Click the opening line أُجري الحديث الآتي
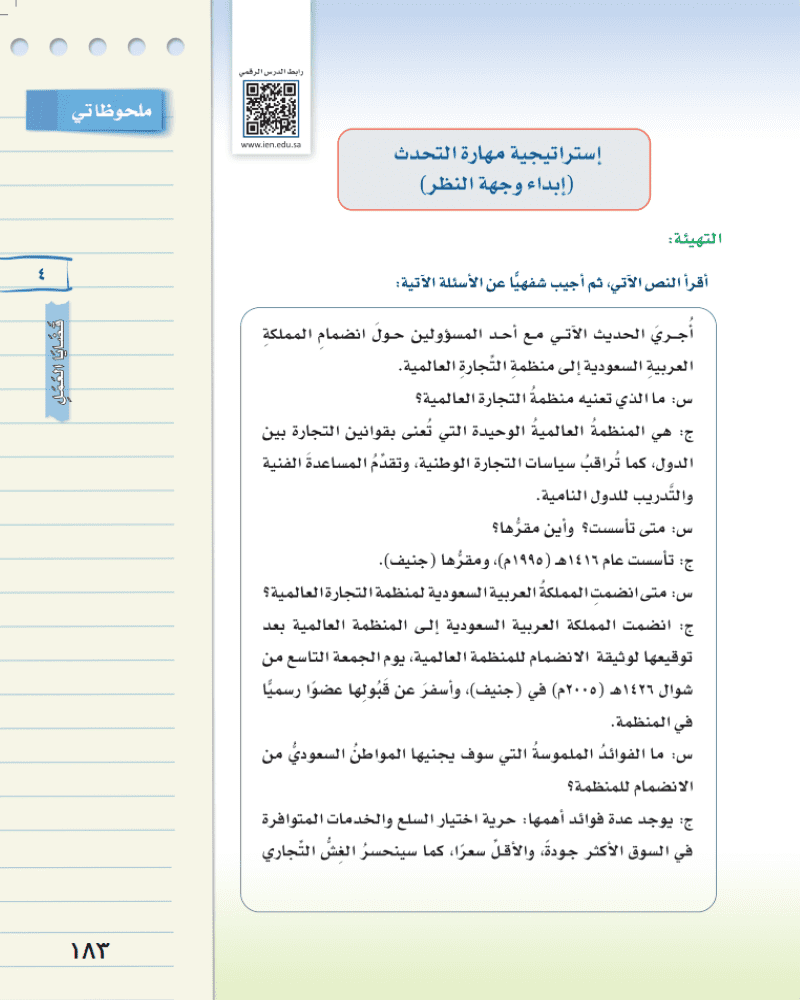 point(478,334)
